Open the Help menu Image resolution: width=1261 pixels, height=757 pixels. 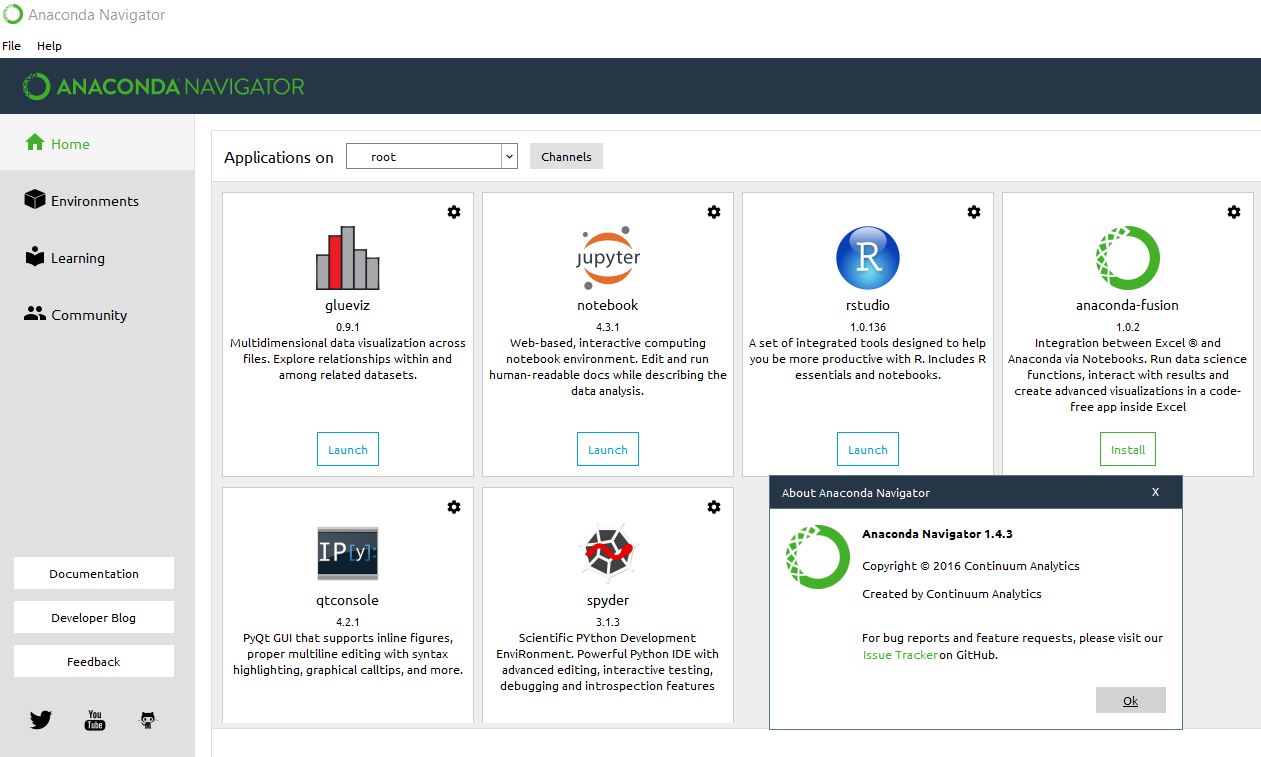49,46
